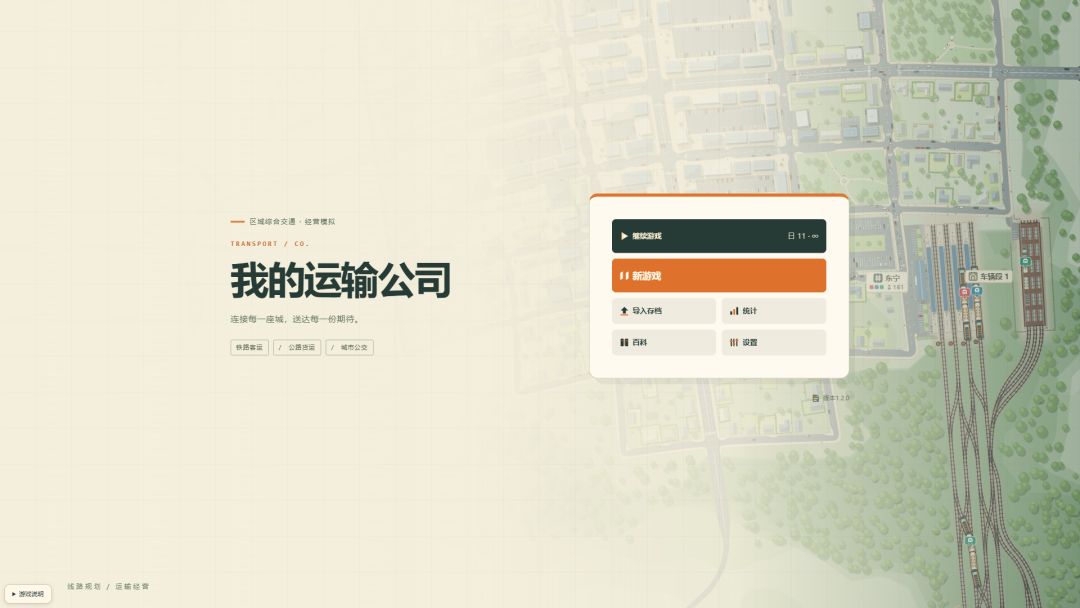Start a new game with 新游戏
The image size is (1080, 608).
pyautogui.click(x=718, y=275)
